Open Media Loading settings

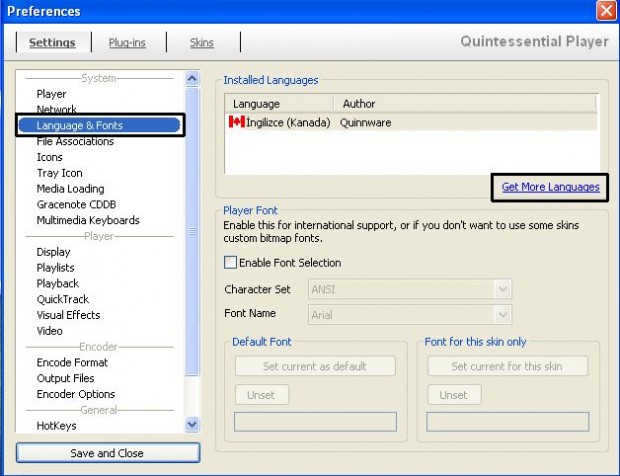70,189
